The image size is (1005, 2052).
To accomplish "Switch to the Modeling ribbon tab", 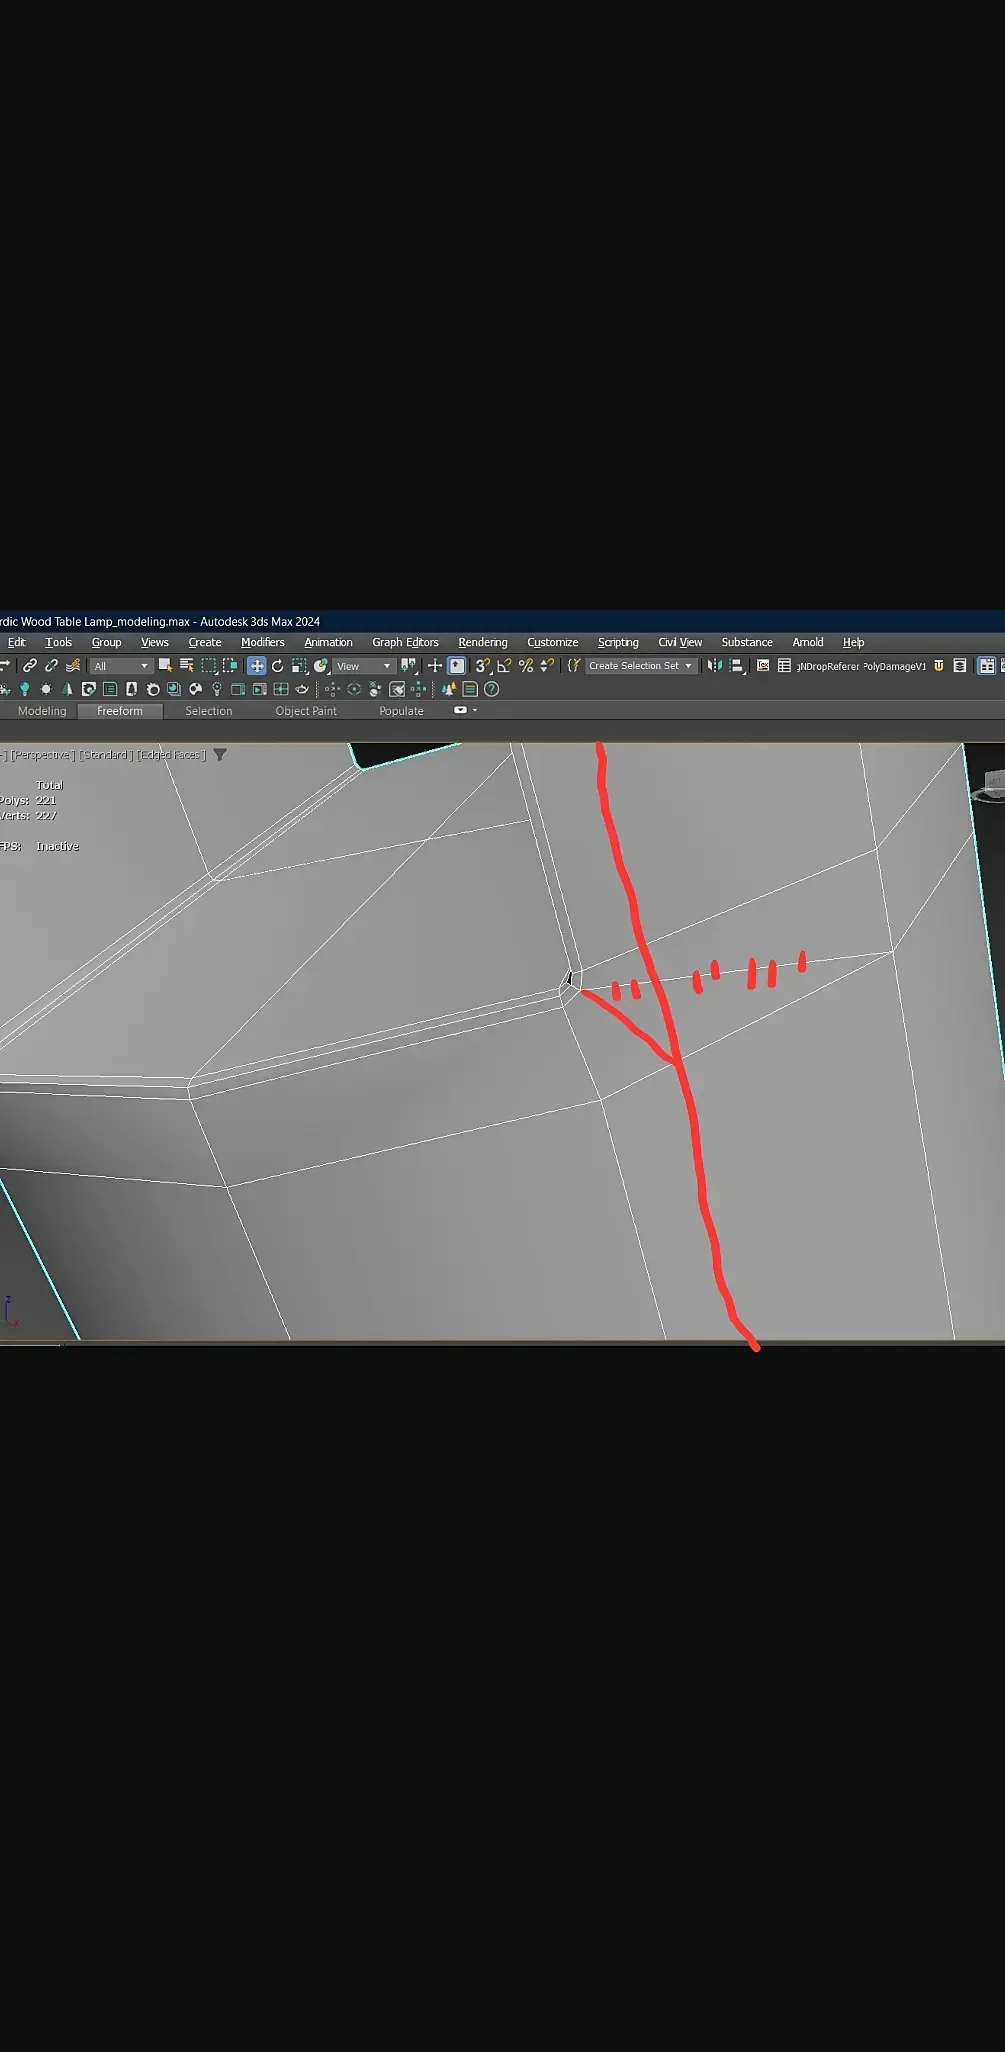I will (42, 711).
